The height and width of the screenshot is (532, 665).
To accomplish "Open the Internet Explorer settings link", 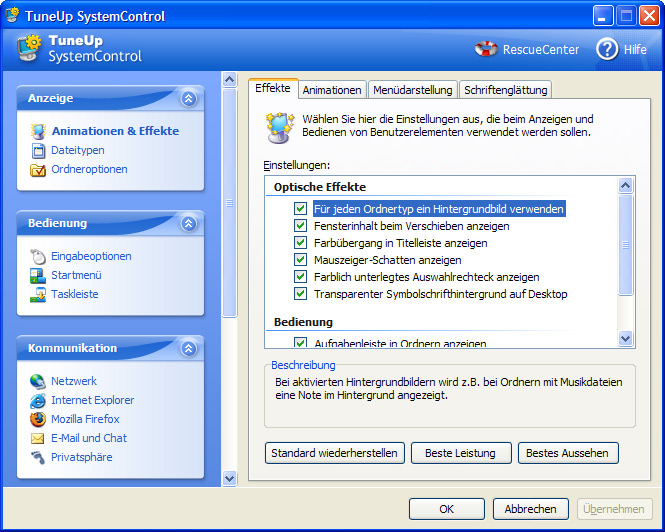I will tap(92, 400).
